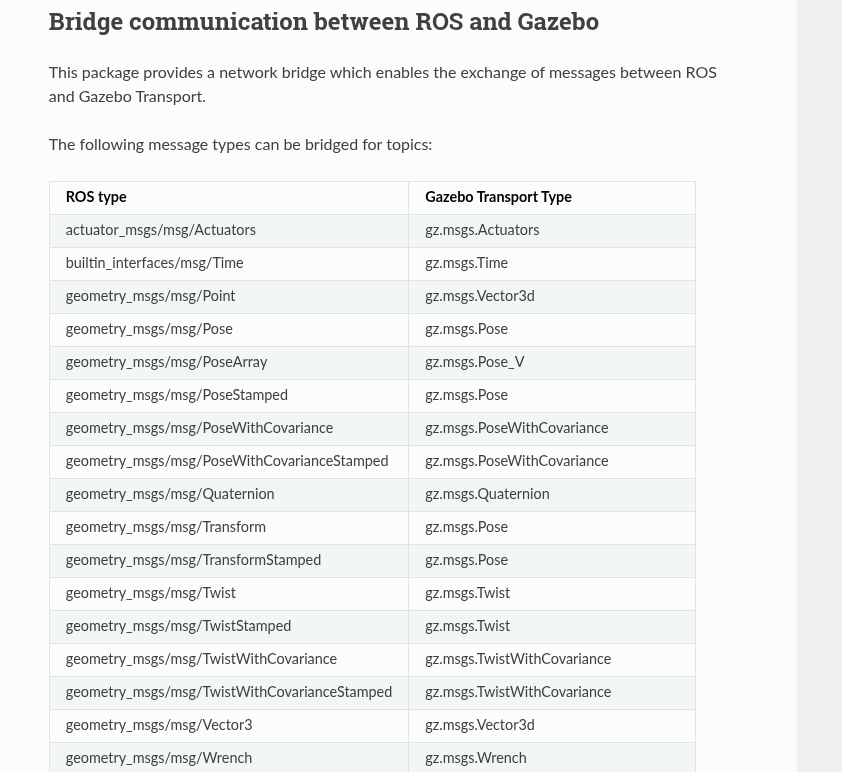Click the geometry_msgs/msg/PoseStamped row label
The image size is (842, 772).
tap(176, 395)
